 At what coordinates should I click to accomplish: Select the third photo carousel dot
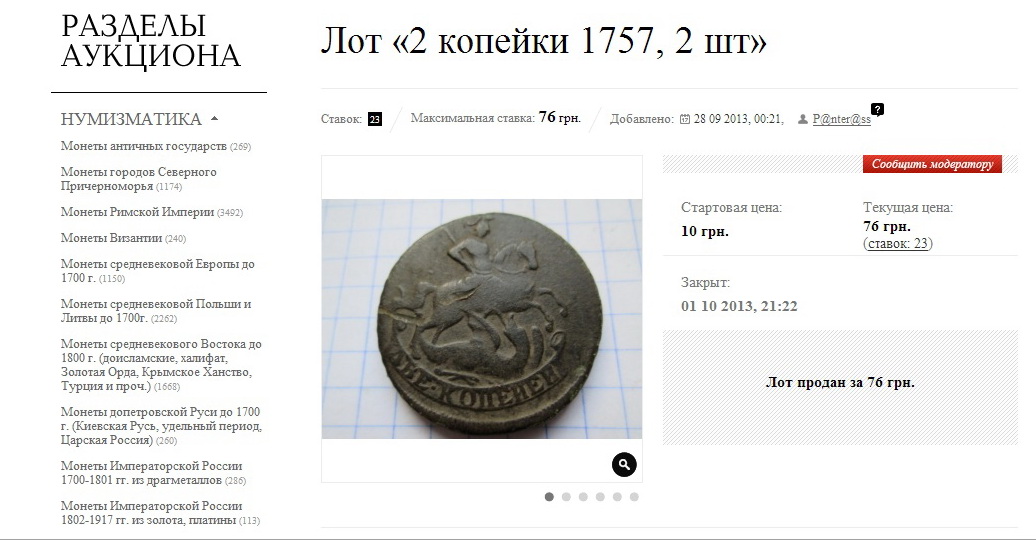click(583, 497)
